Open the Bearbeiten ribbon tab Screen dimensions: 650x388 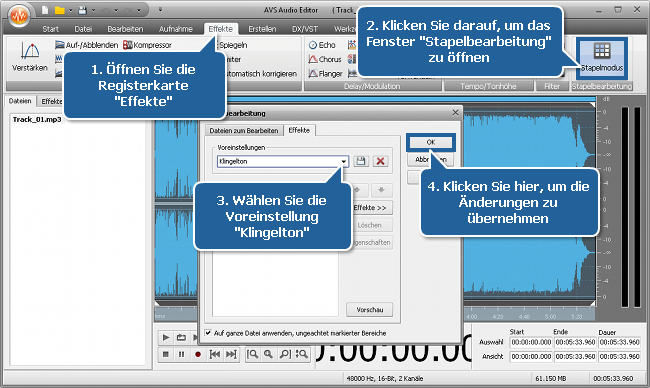[x=125, y=29]
